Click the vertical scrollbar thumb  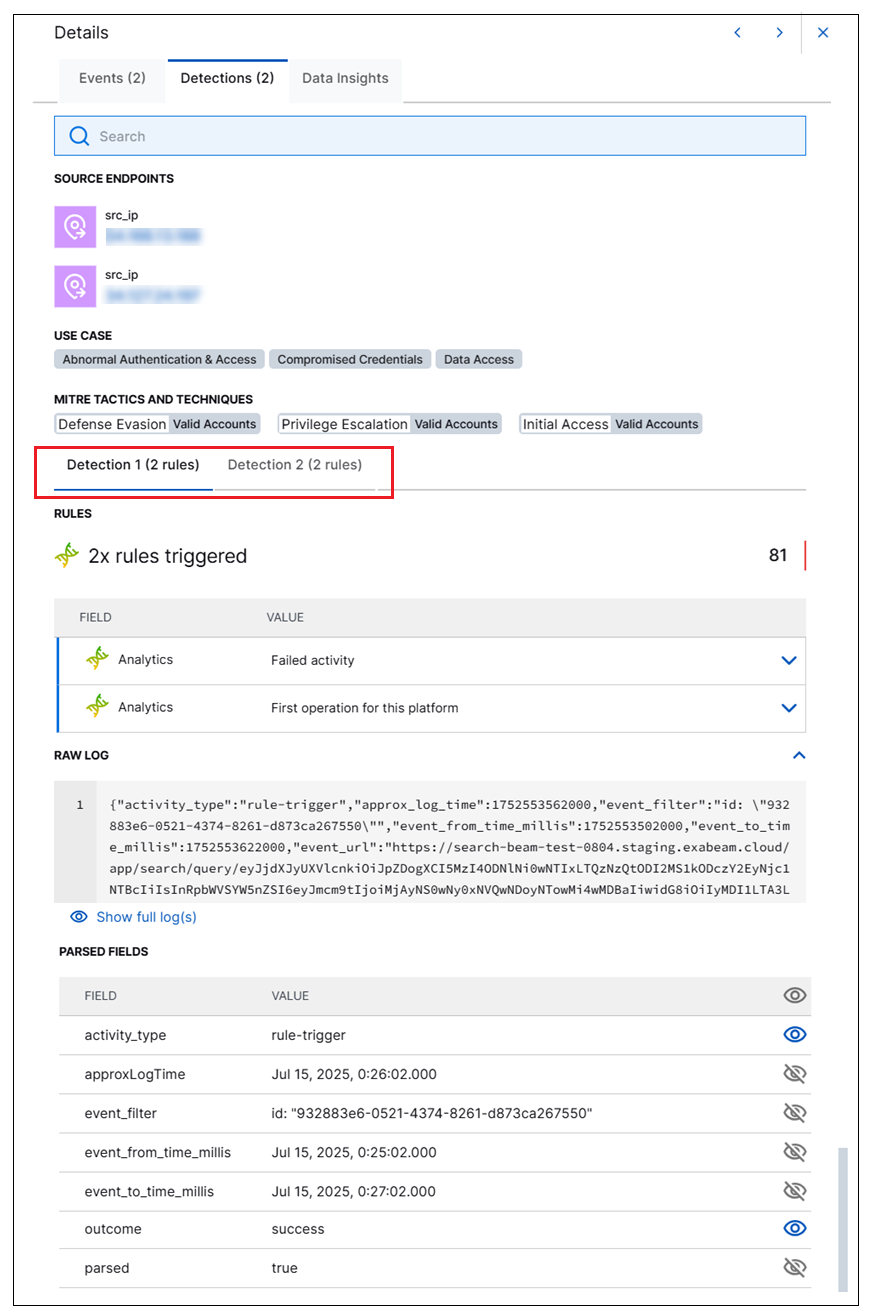coord(842,1219)
